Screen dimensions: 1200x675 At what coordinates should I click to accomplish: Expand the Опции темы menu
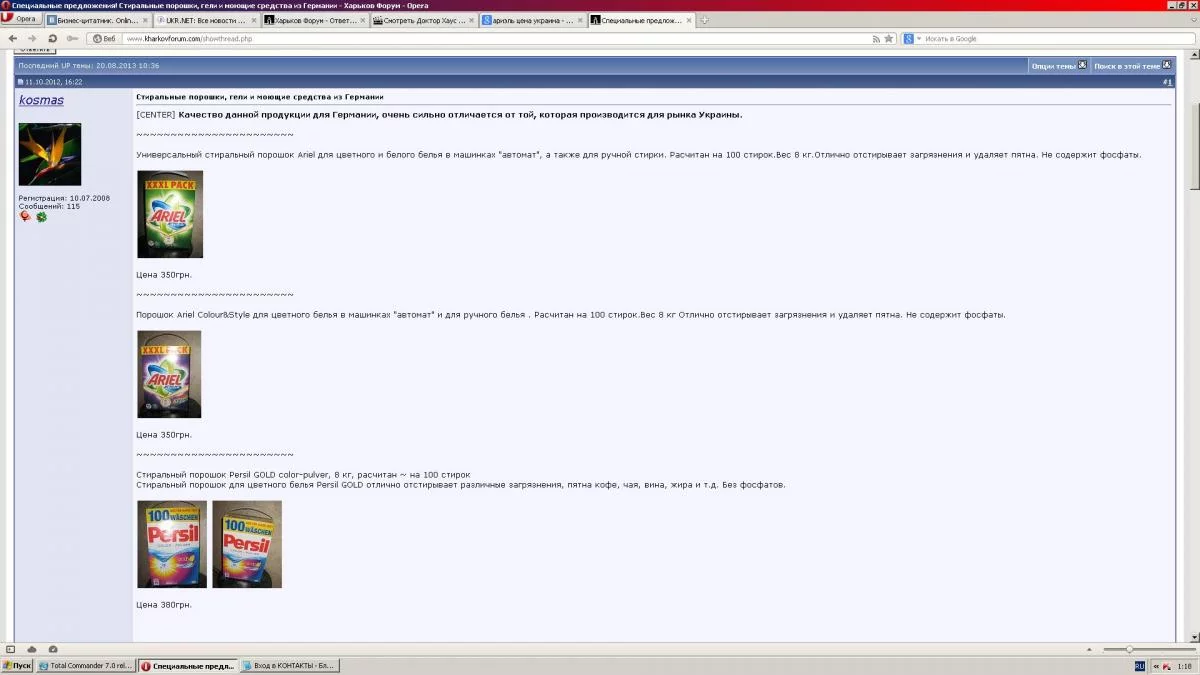(x=1058, y=65)
